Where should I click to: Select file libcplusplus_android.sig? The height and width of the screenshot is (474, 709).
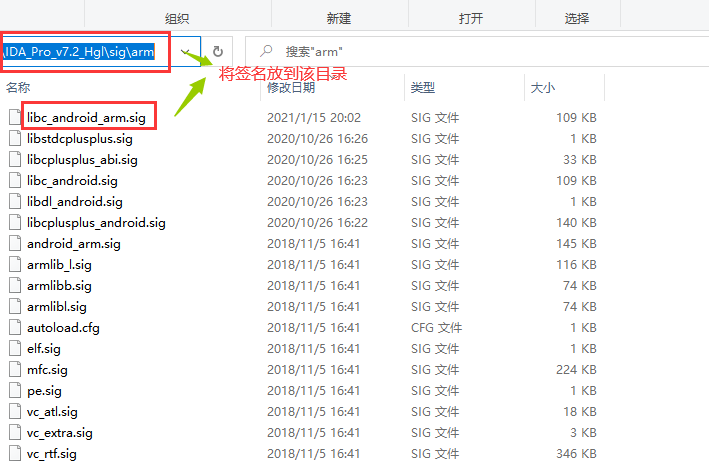[x=96, y=223]
